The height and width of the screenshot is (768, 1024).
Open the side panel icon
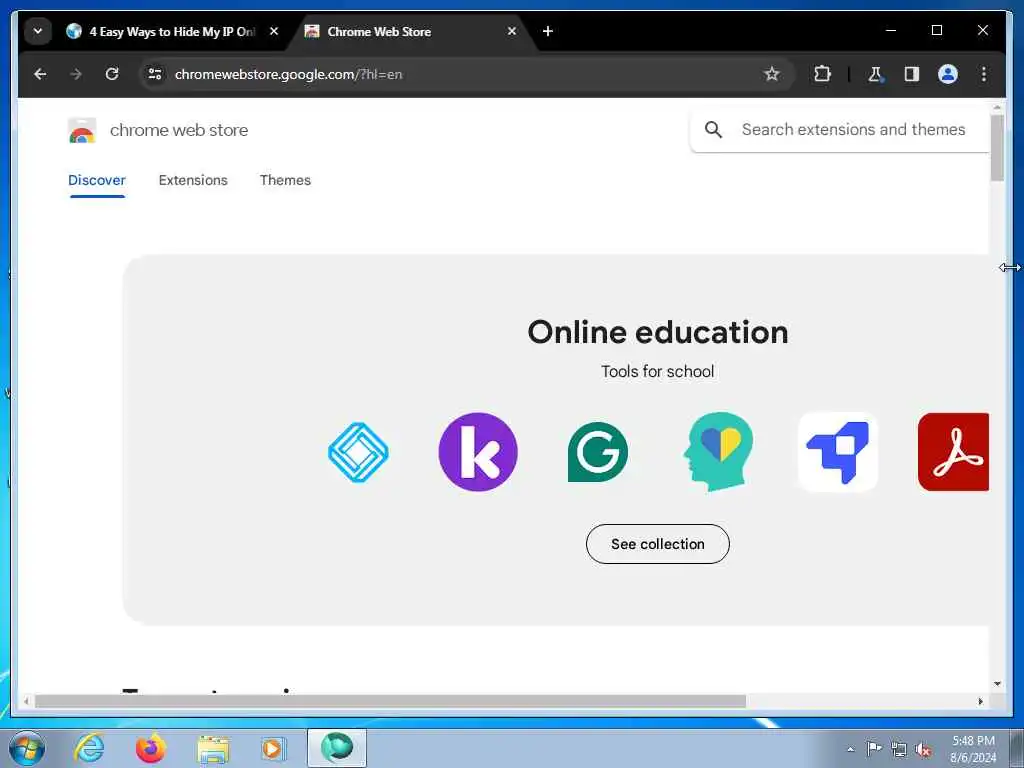(x=912, y=74)
